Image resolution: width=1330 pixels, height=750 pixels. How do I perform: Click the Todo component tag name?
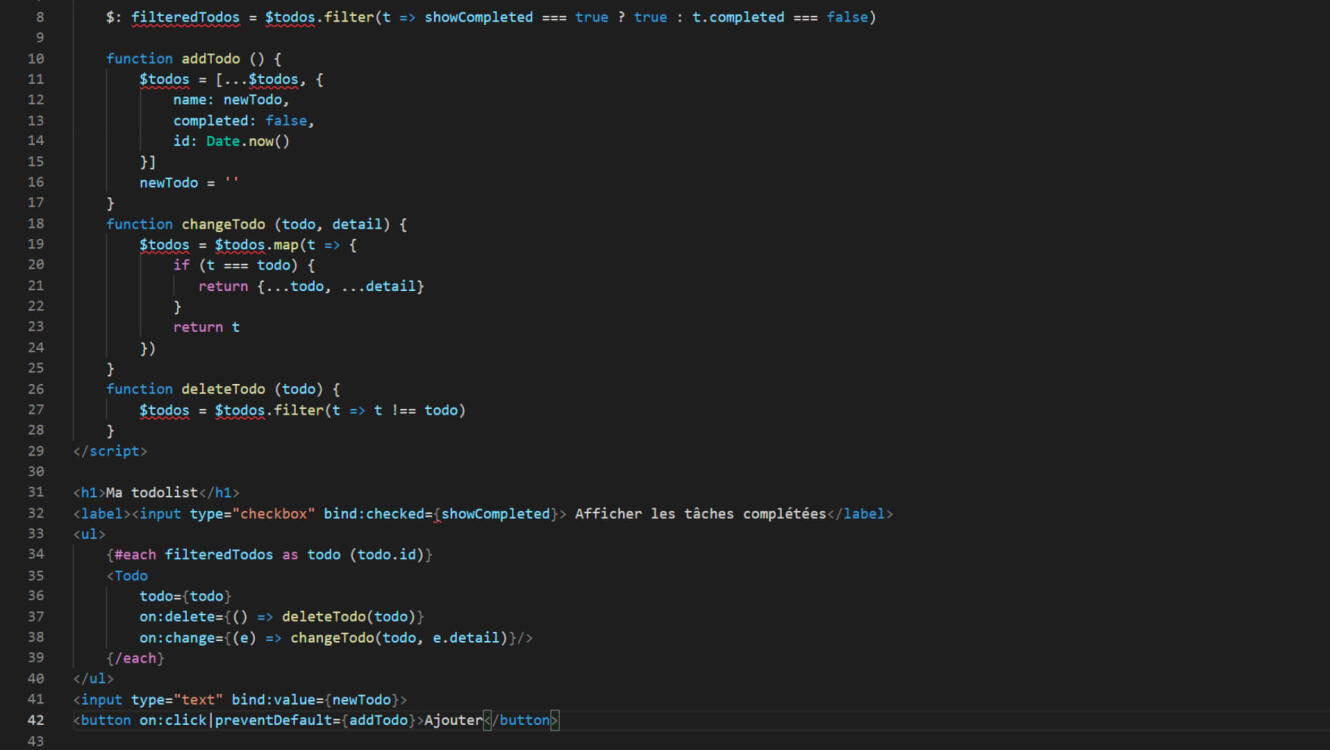(x=131, y=575)
